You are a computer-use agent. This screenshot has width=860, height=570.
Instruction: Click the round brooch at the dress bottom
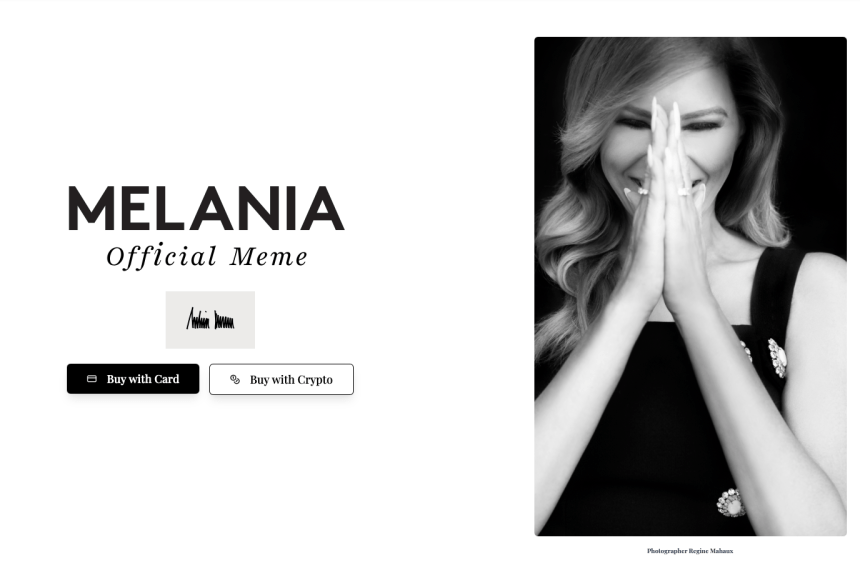tap(731, 503)
